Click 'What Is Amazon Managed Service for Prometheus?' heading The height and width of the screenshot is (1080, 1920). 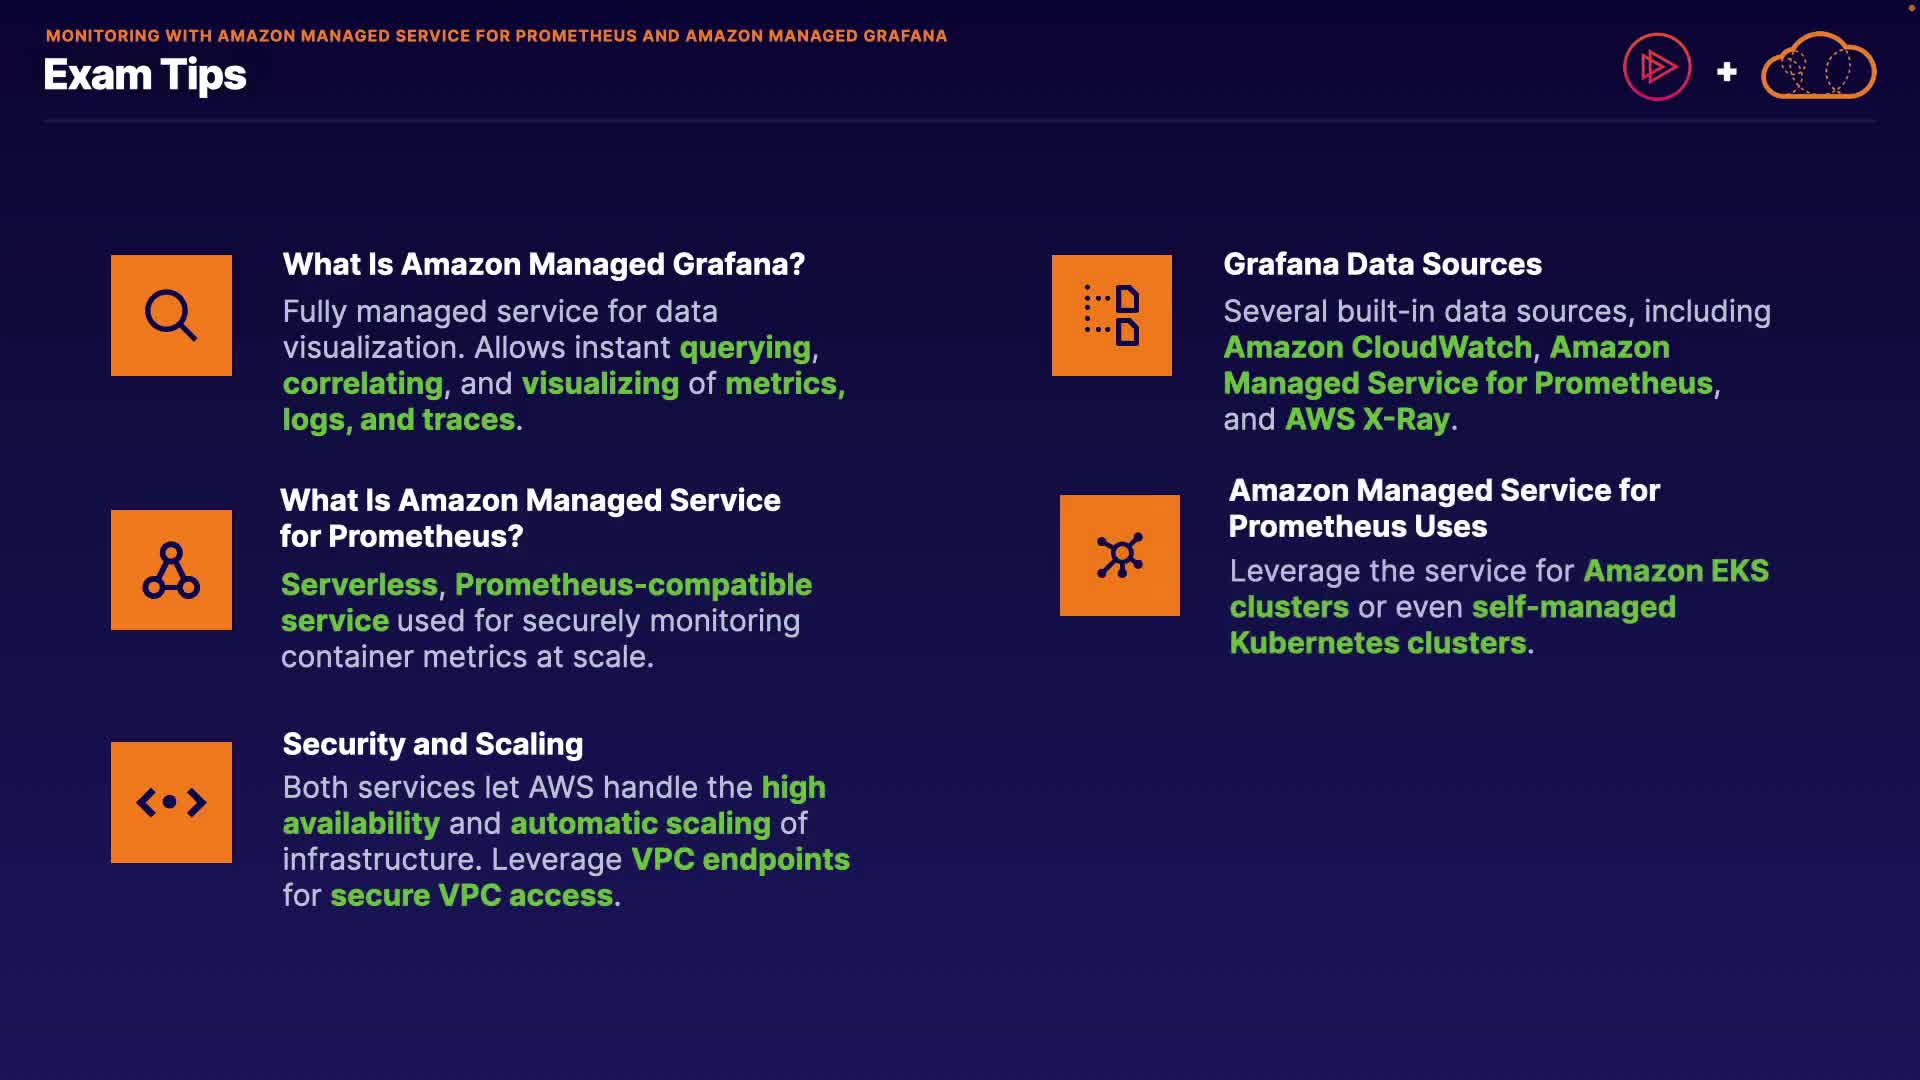coord(530,518)
